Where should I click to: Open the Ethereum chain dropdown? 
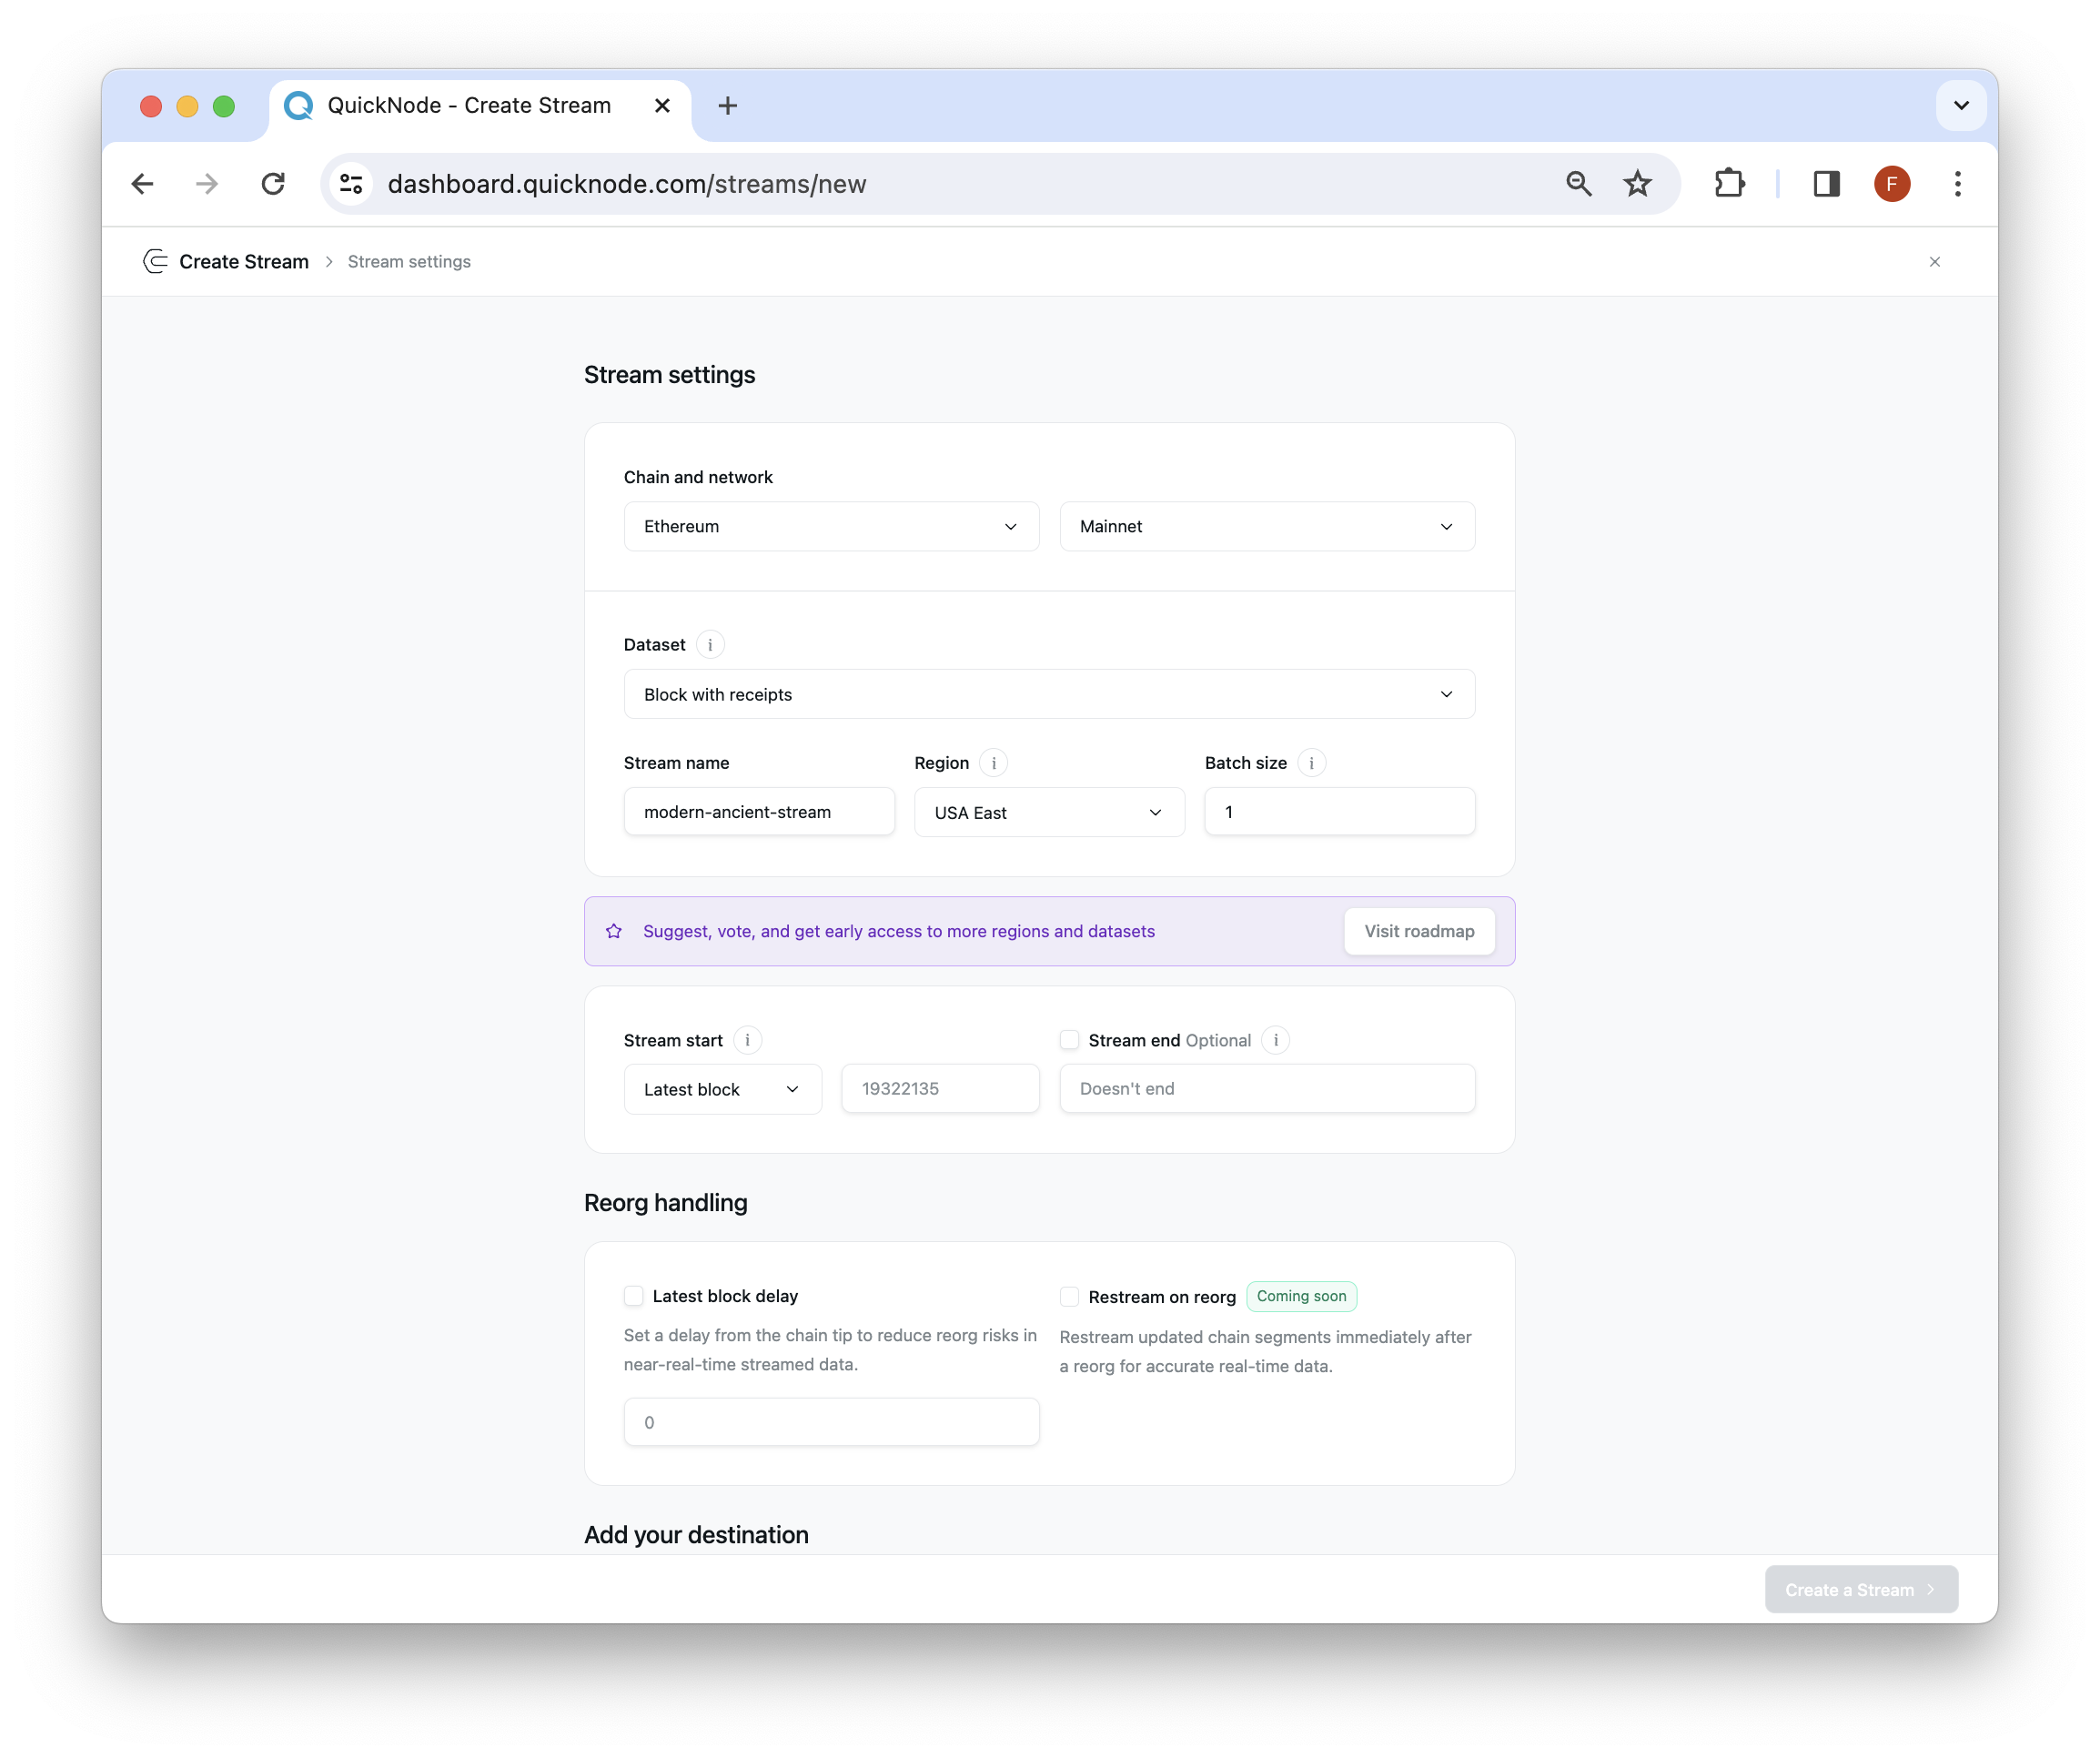pos(831,526)
